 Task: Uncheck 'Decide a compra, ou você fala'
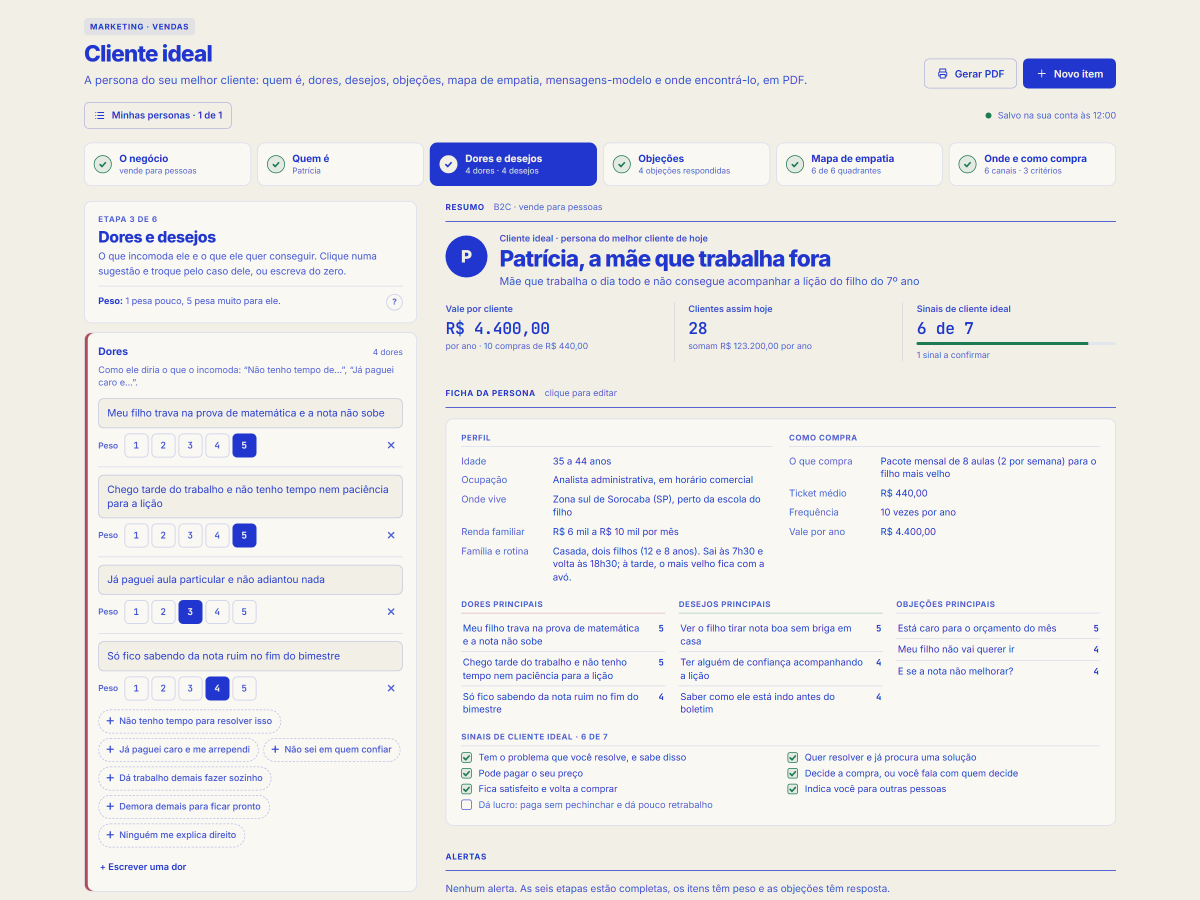pos(793,774)
